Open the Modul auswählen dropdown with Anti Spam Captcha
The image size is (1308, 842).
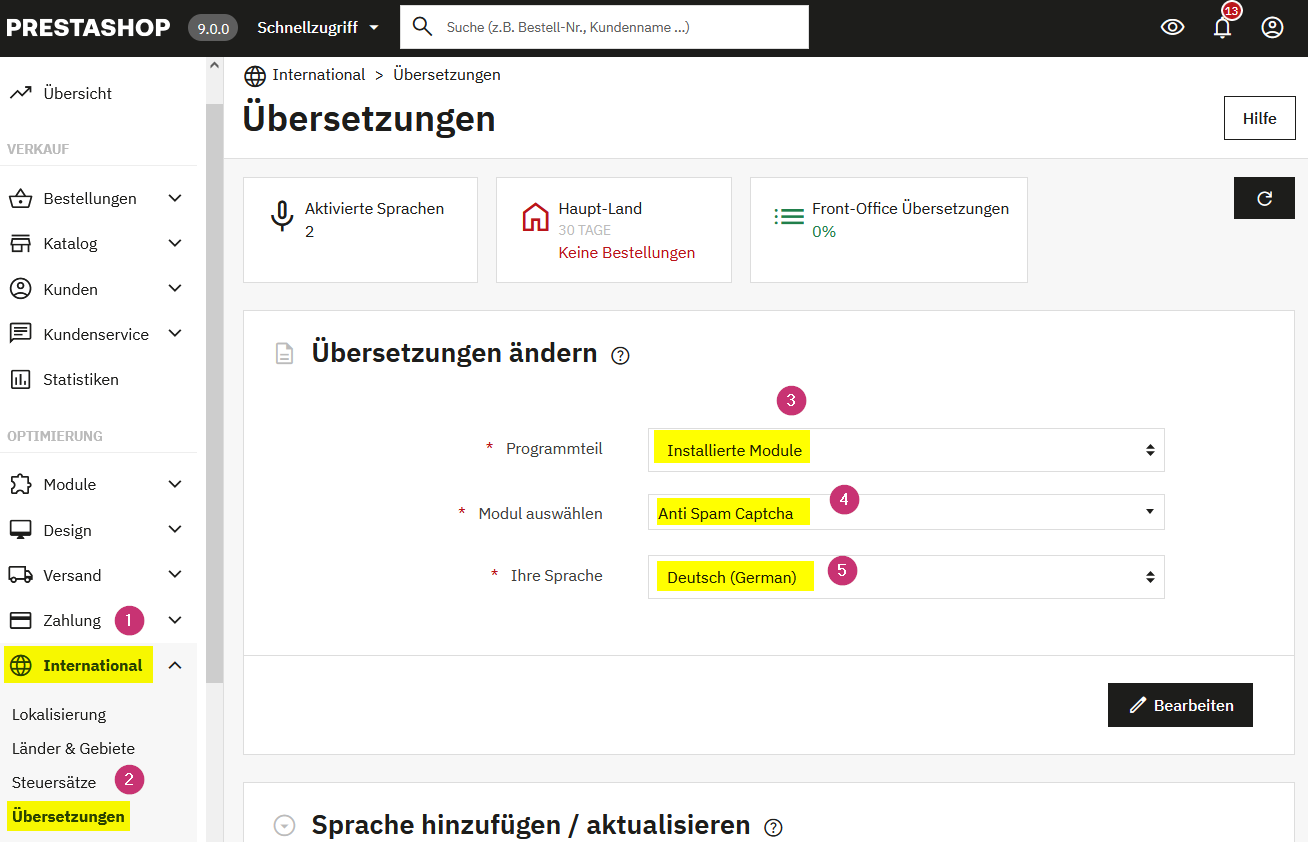[x=905, y=512]
